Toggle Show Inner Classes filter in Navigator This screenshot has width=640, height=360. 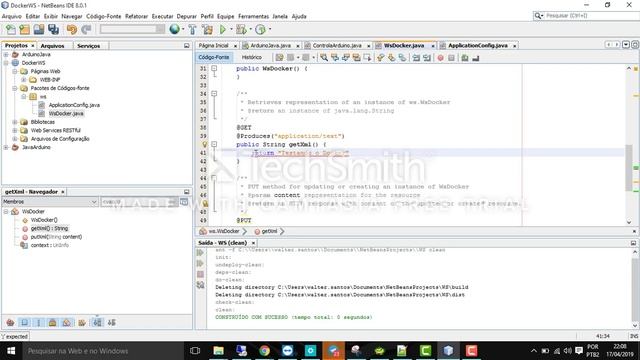(x=67, y=322)
